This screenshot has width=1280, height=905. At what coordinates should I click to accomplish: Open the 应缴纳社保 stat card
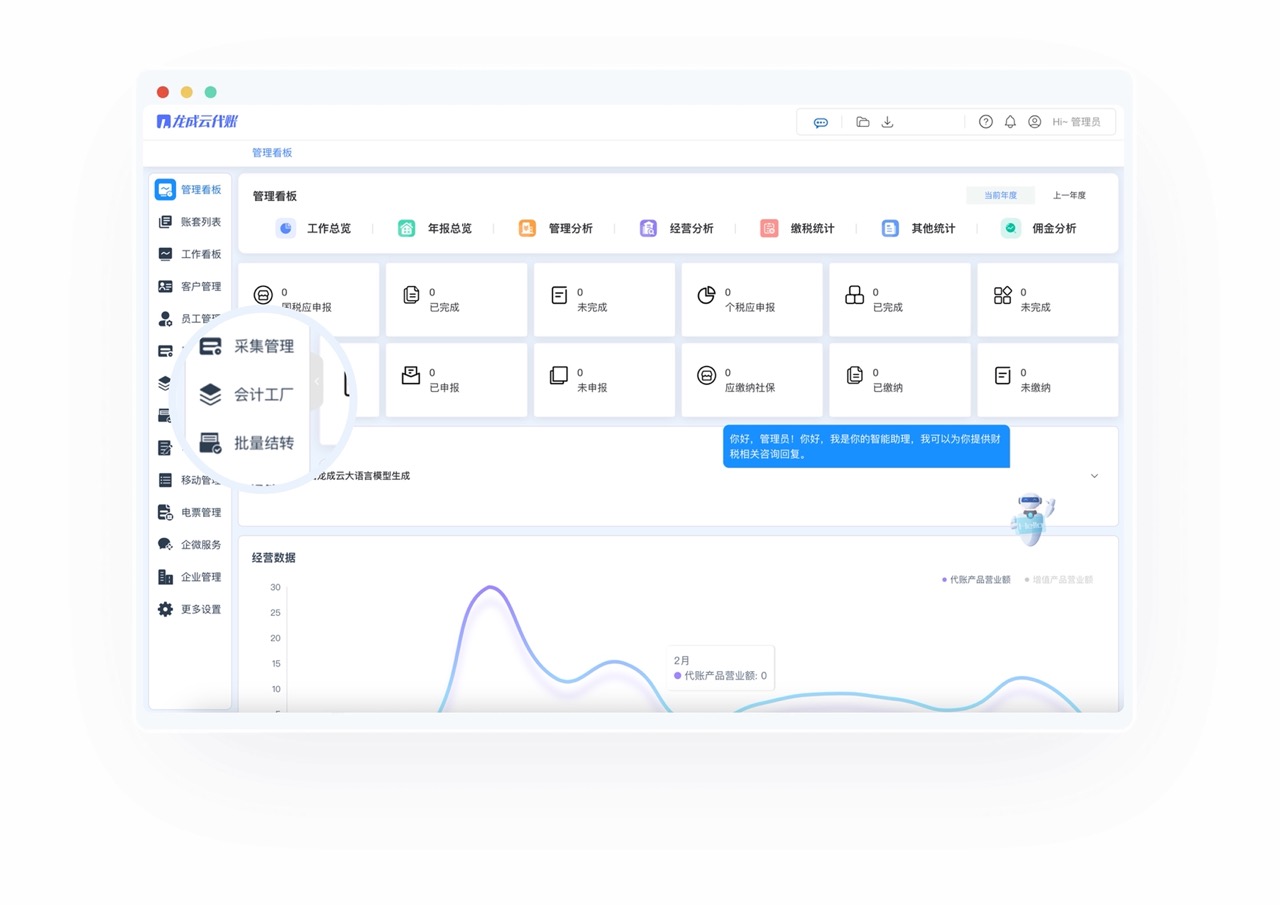[752, 380]
